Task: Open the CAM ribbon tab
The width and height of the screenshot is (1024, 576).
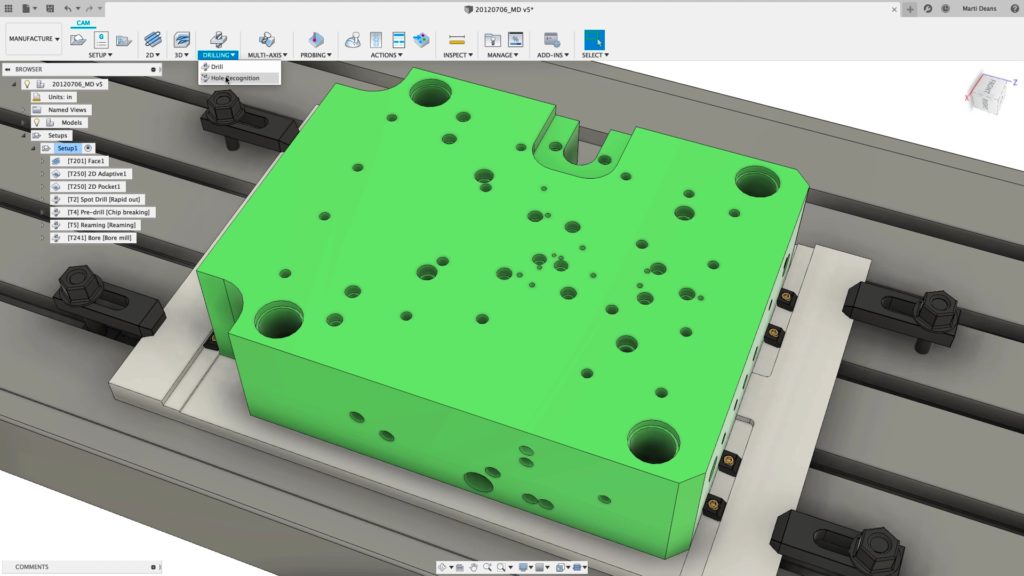Action: 84,21
